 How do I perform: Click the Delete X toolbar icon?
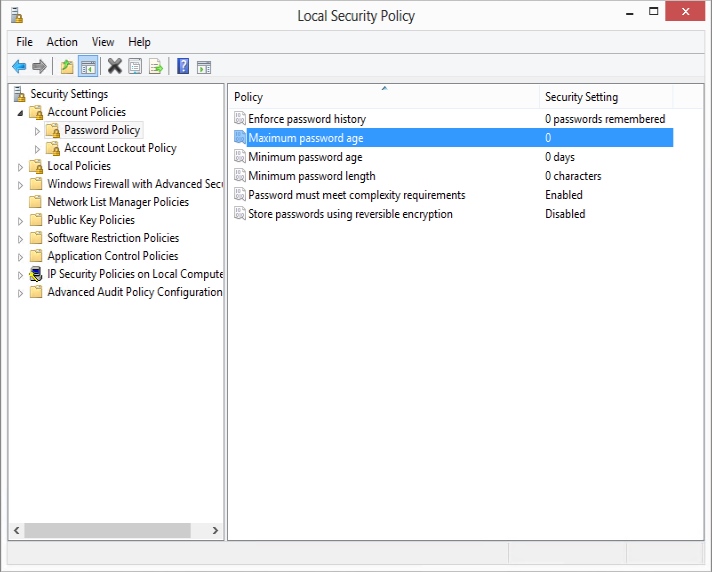click(x=114, y=67)
